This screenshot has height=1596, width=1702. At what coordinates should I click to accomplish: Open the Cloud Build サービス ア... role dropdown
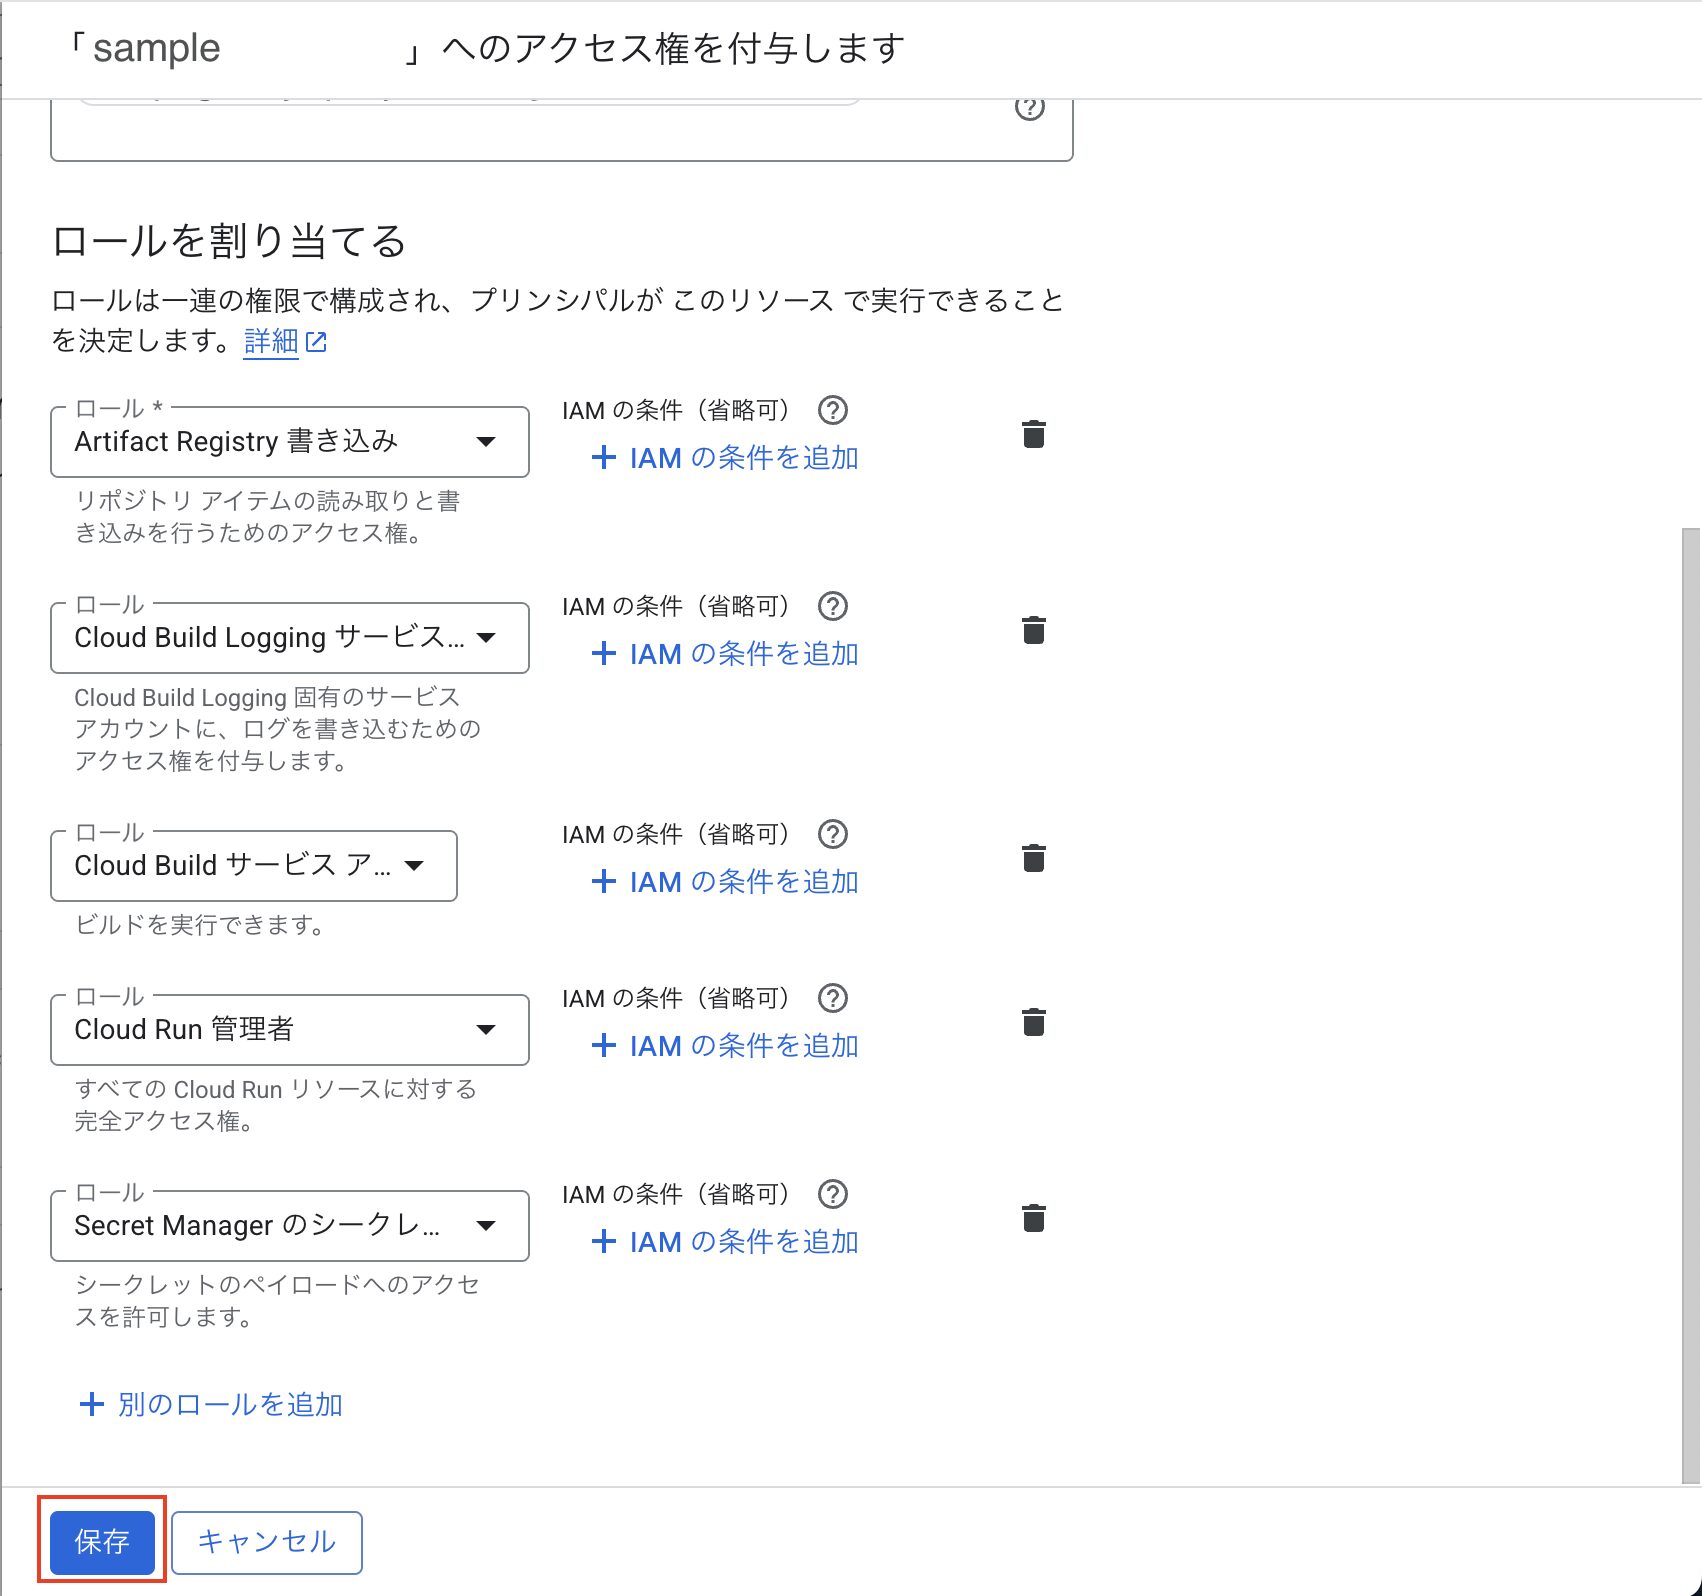pos(254,865)
